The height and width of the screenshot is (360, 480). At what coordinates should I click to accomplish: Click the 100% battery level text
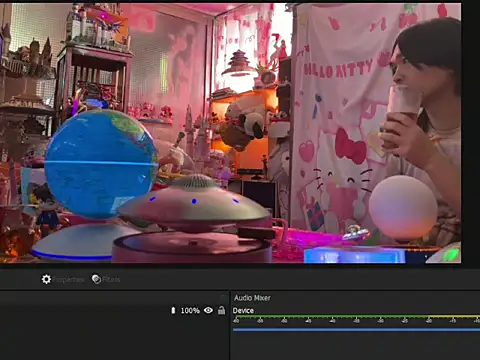coord(190,311)
